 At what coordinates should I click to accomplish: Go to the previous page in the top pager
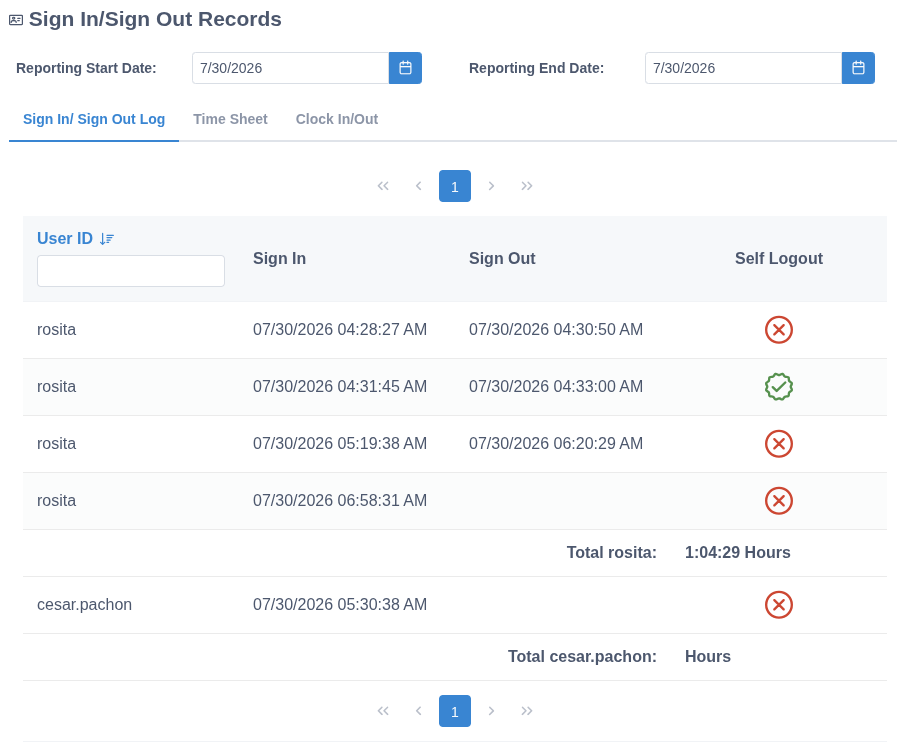pyautogui.click(x=419, y=186)
